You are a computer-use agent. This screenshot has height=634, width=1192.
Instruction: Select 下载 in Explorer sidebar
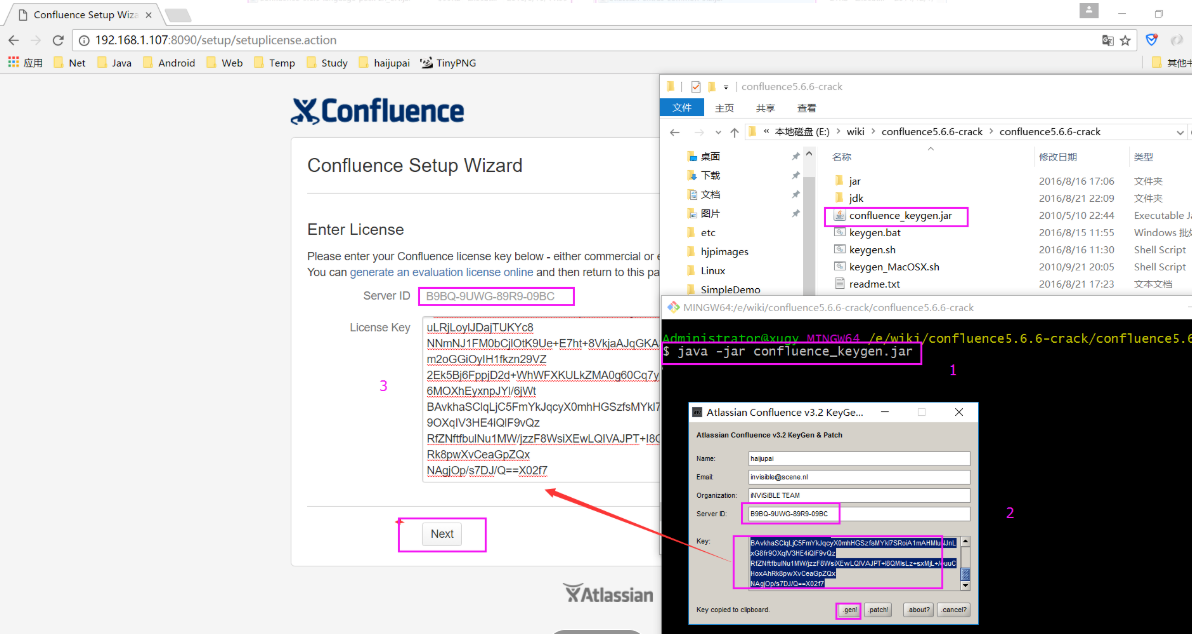(x=703, y=176)
